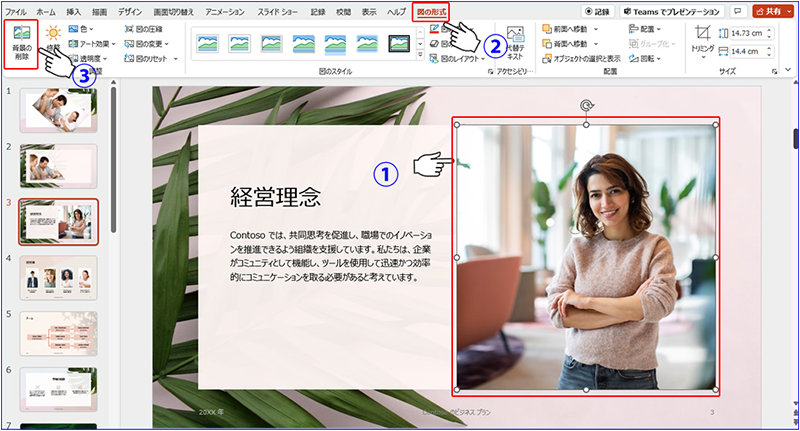Open the Remove Background (背景の削除) tool
Image resolution: width=800 pixels, height=431 pixels.
[21, 43]
